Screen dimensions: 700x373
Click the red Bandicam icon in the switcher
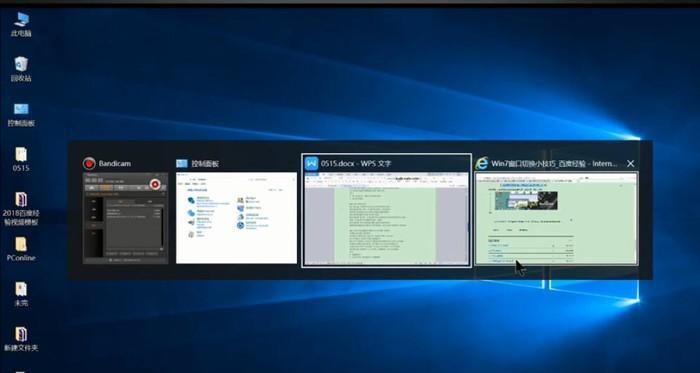point(89,163)
